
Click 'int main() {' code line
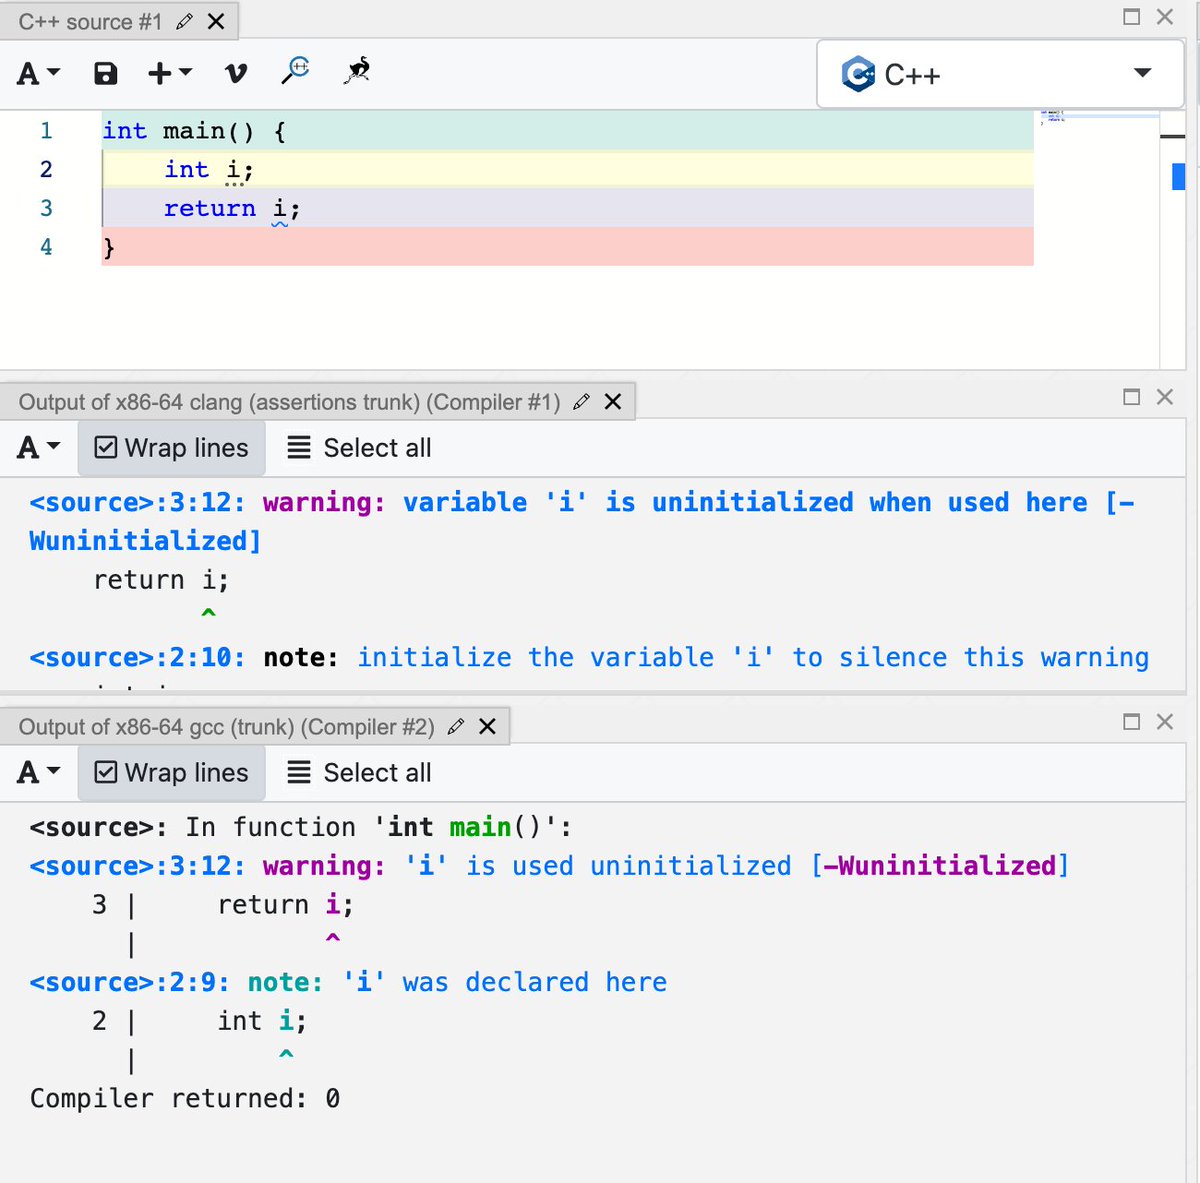[x=567, y=131]
